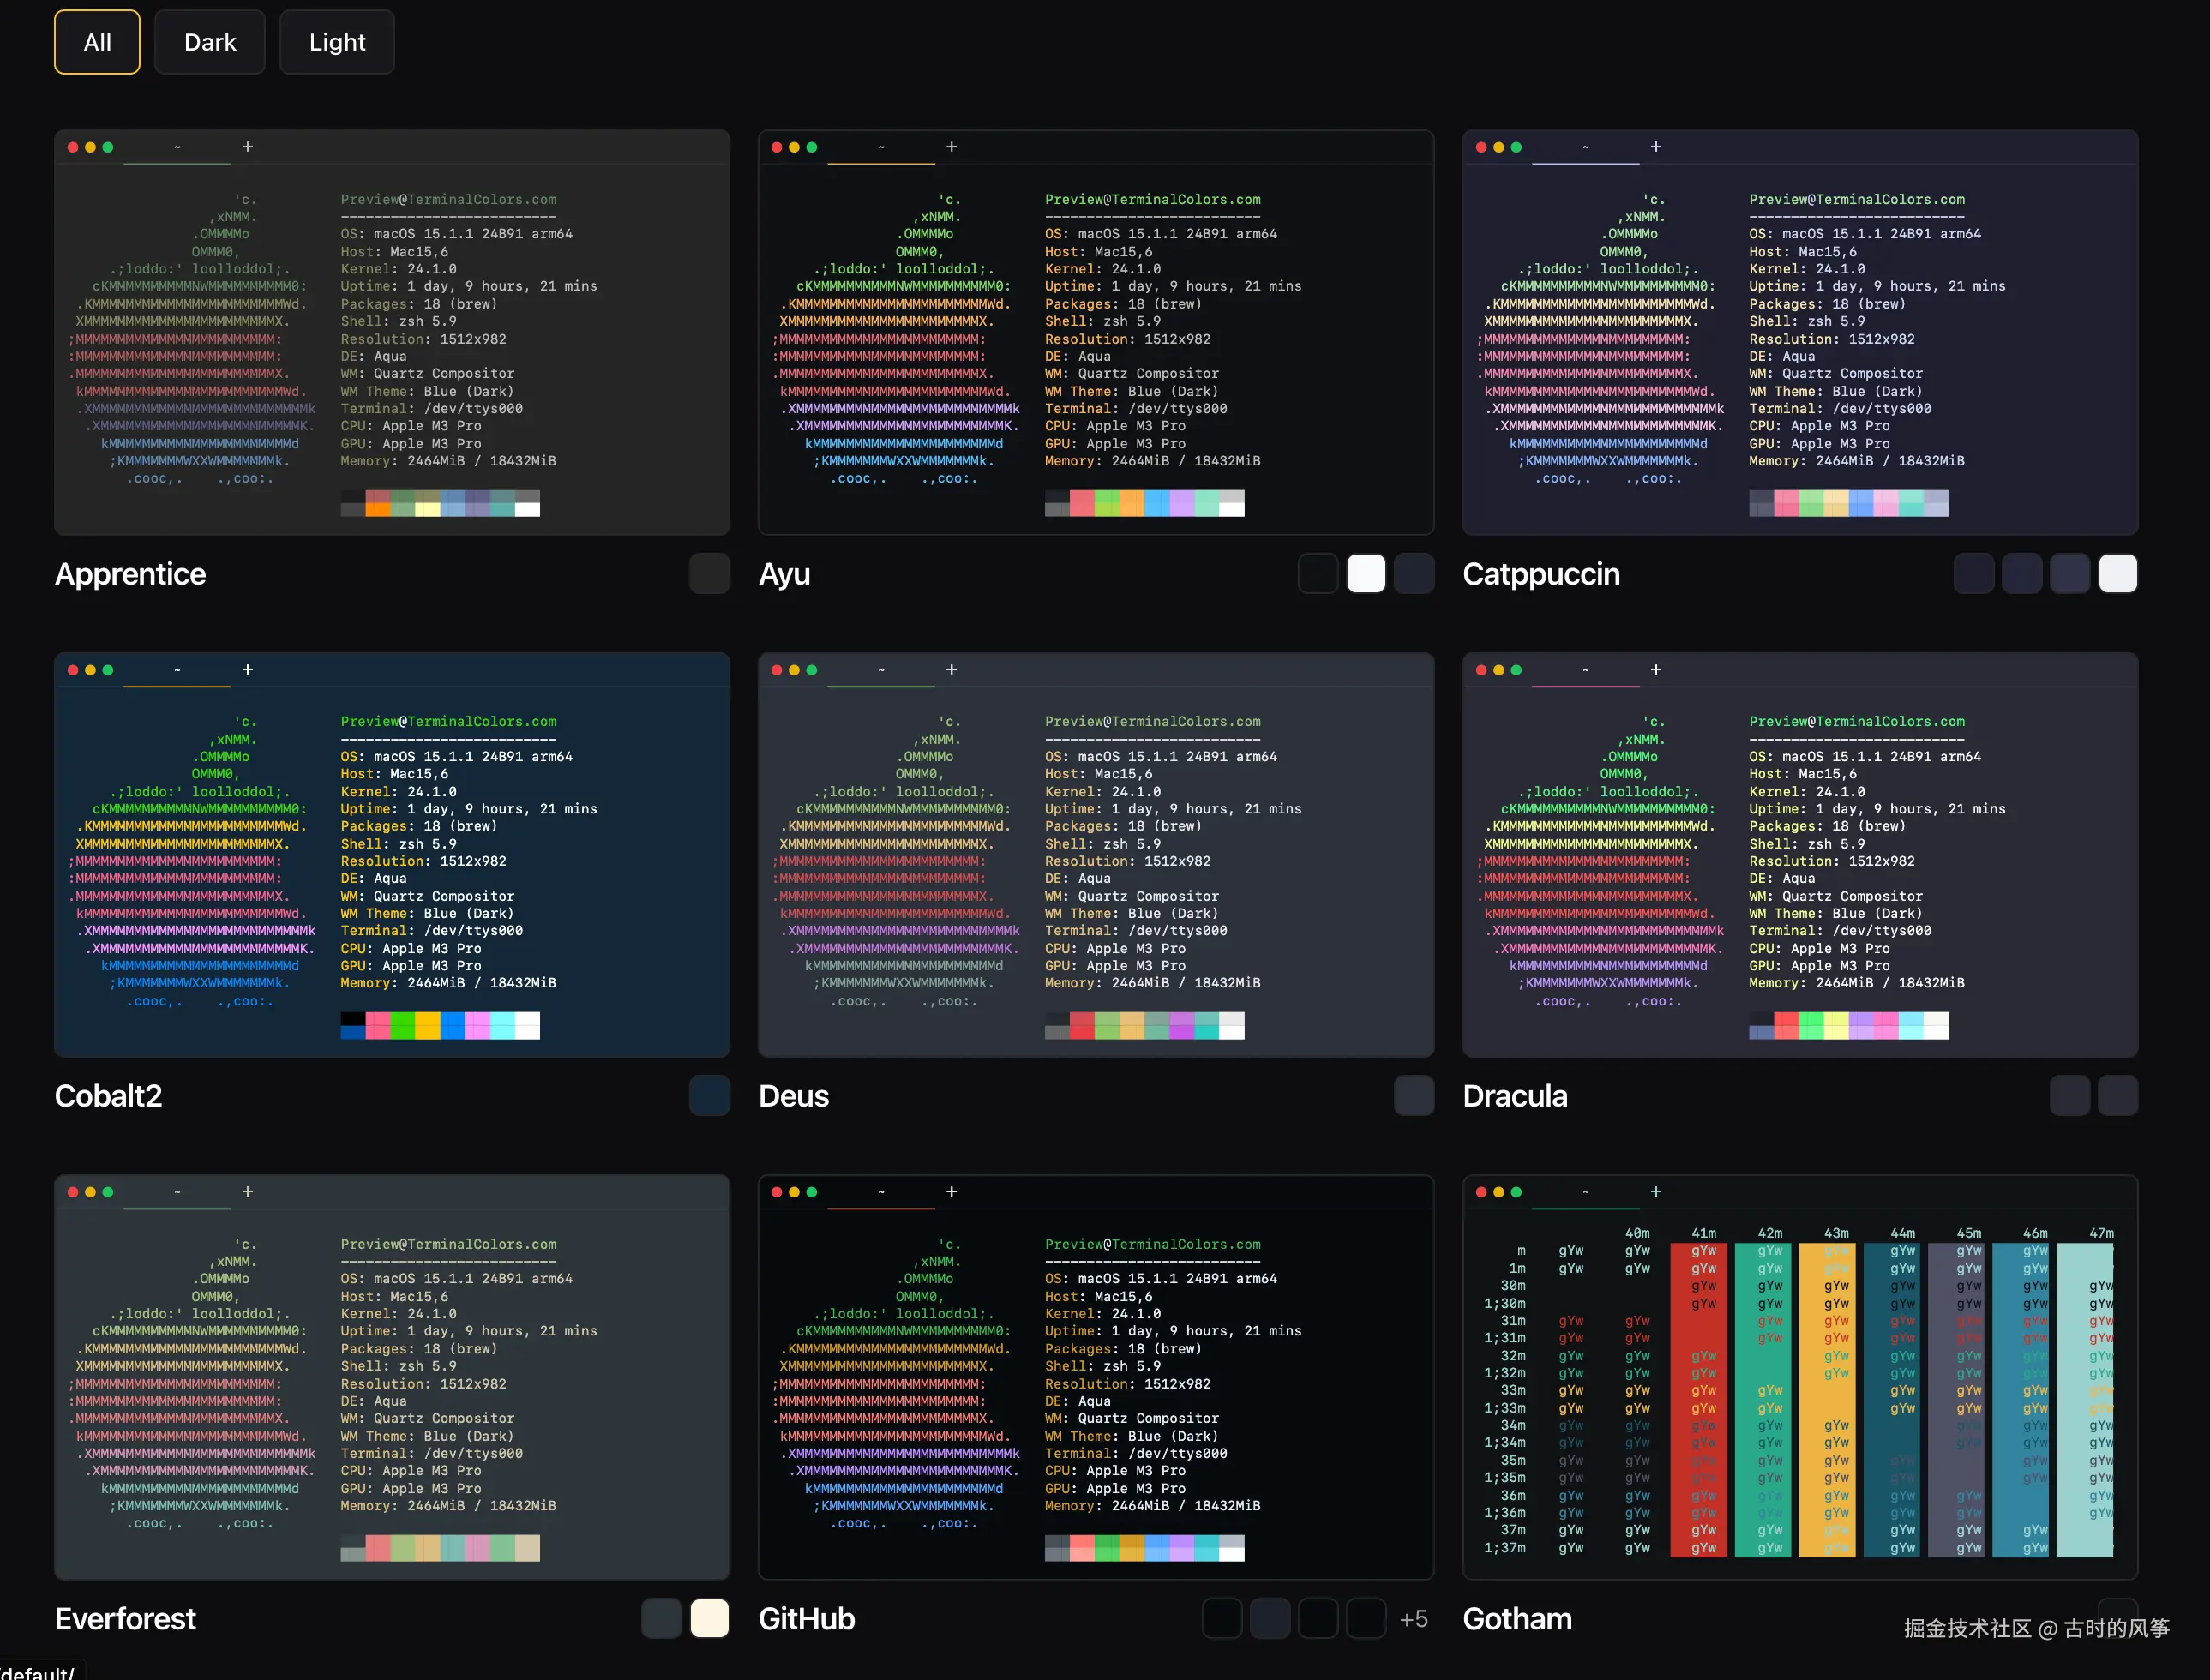The width and height of the screenshot is (2210, 1680).
Task: Click the plus icon in Dracula preview
Action: click(x=1655, y=669)
